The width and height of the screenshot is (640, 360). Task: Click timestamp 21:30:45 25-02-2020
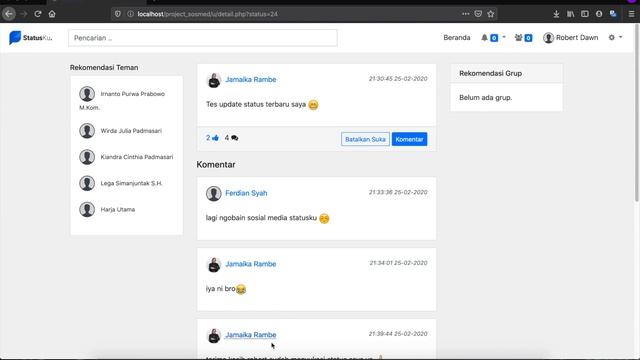[398, 79]
